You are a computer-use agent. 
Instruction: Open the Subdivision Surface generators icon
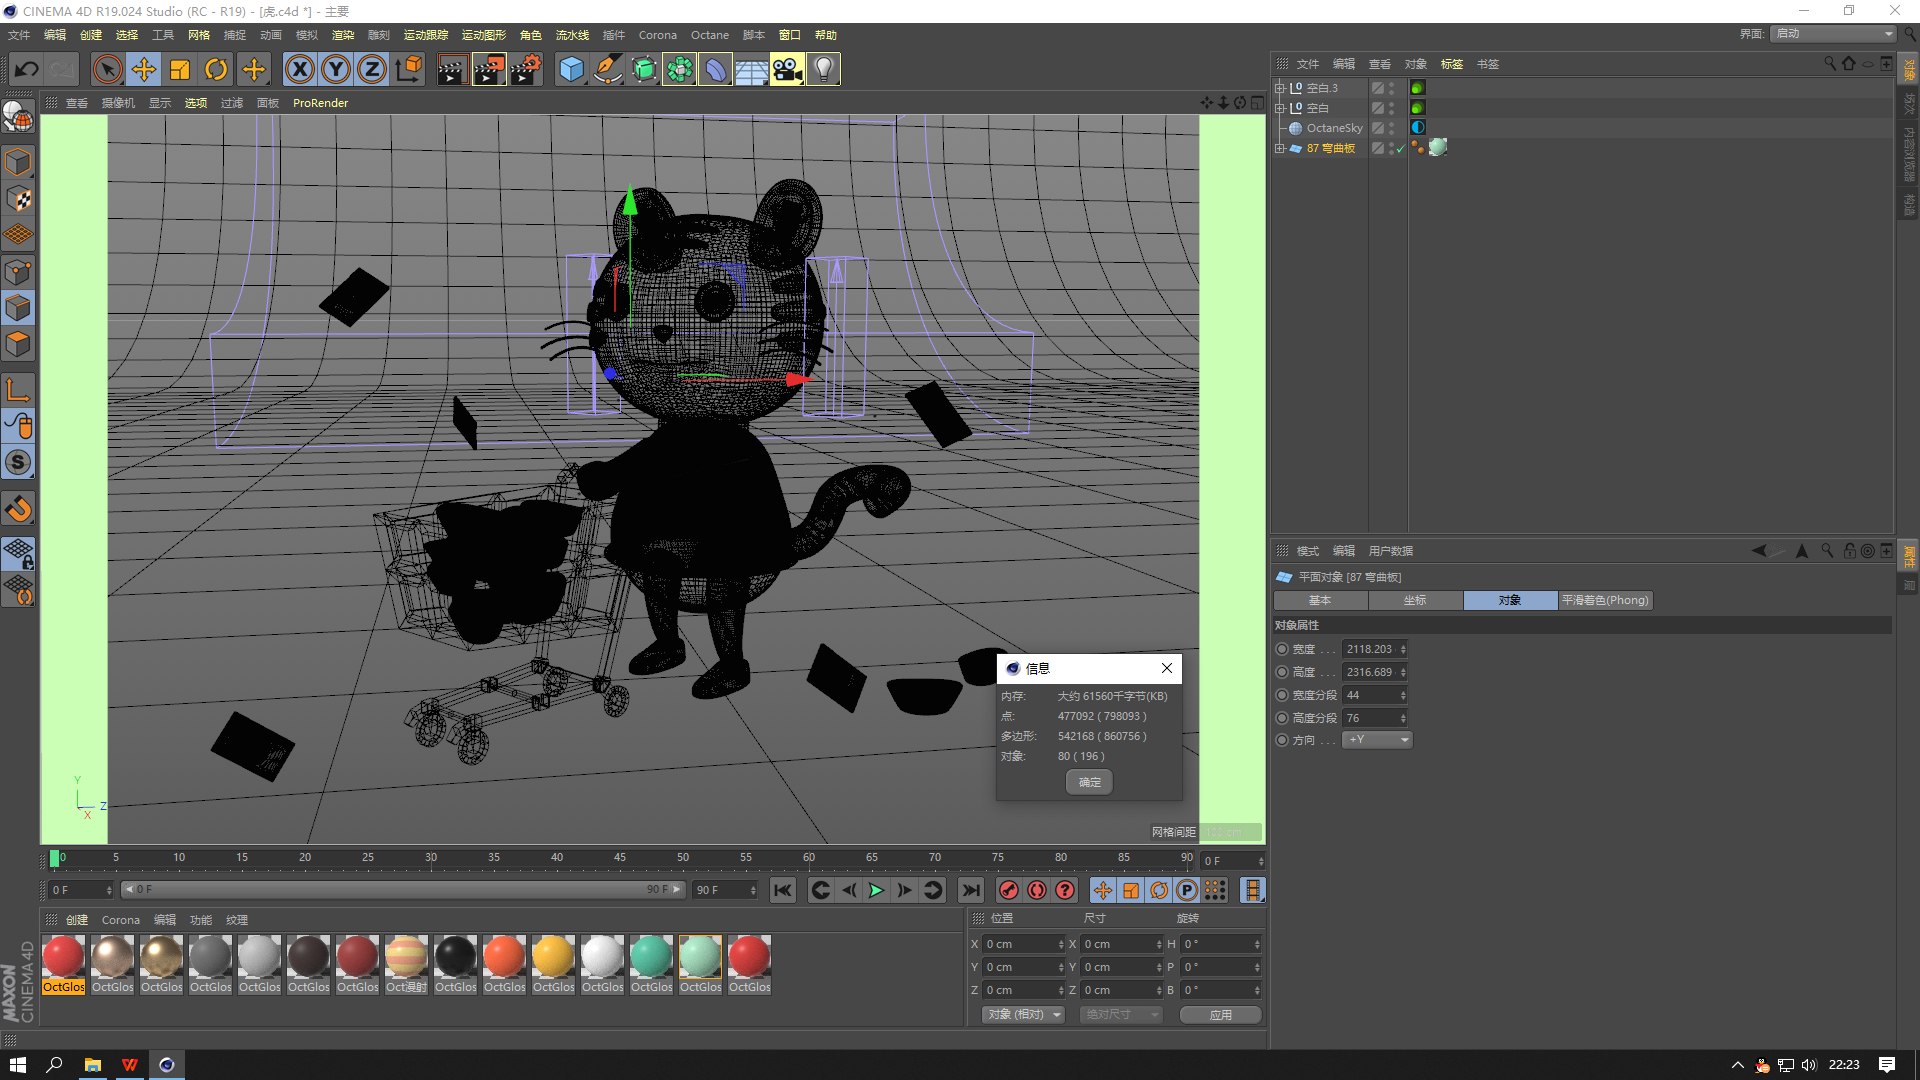[644, 69]
